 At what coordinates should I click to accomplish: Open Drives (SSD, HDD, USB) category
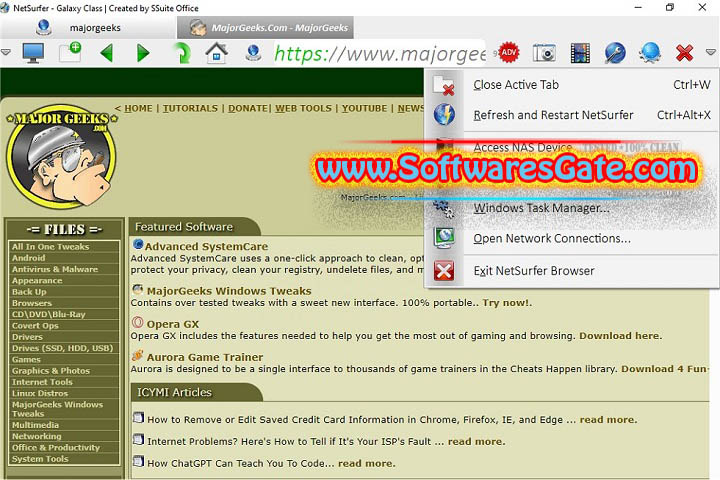(x=64, y=348)
